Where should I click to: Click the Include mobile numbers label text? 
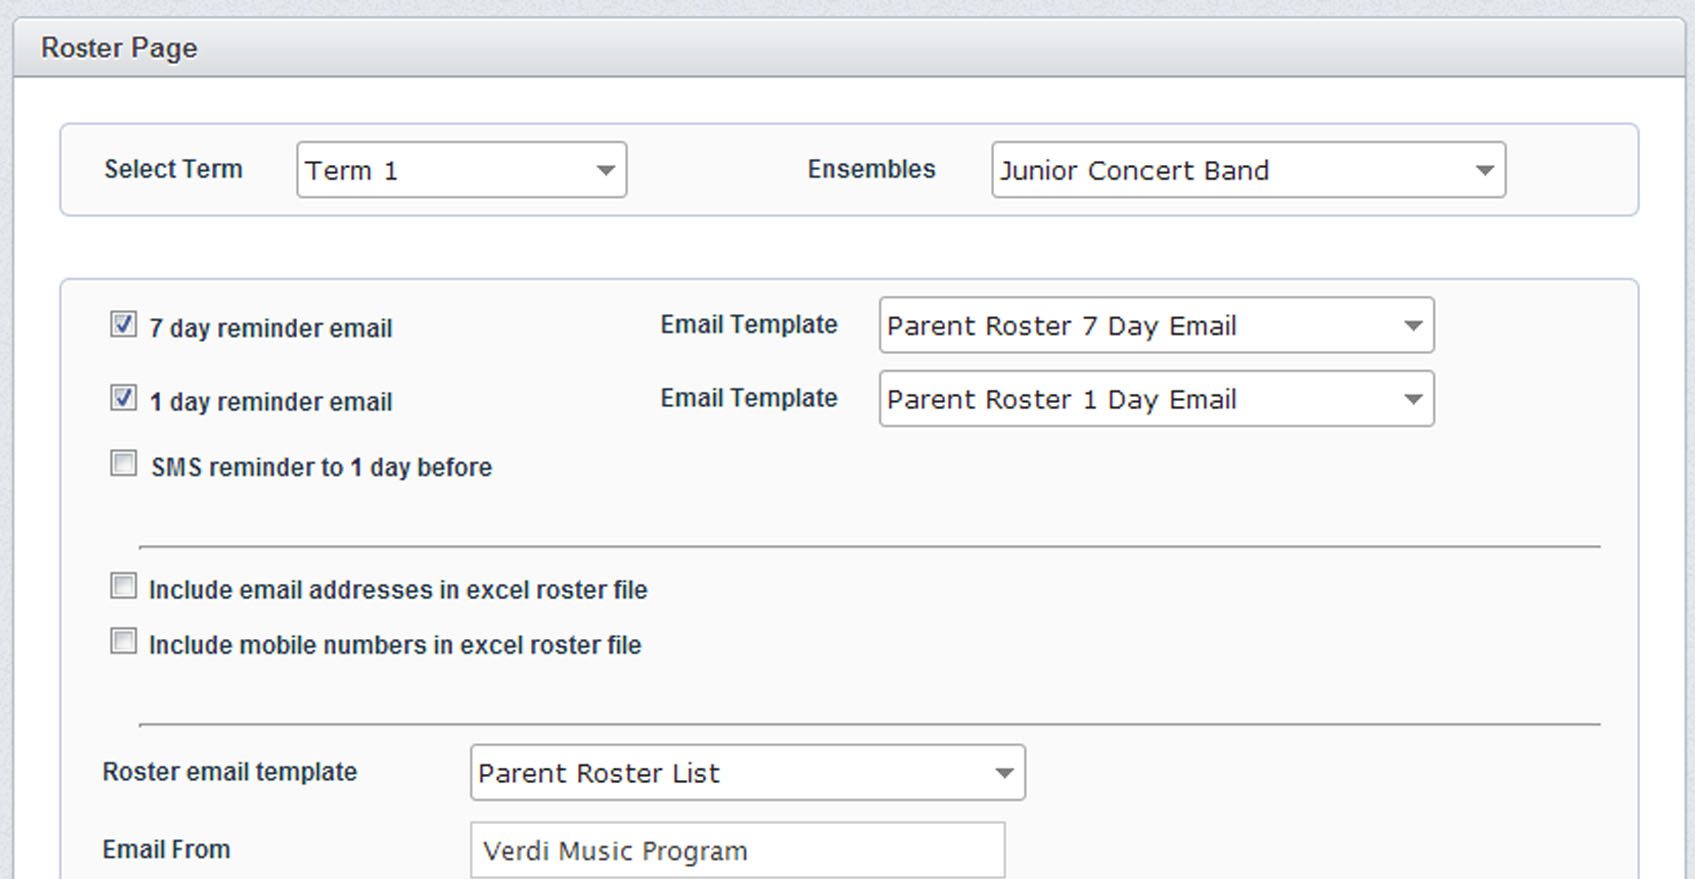(x=395, y=645)
